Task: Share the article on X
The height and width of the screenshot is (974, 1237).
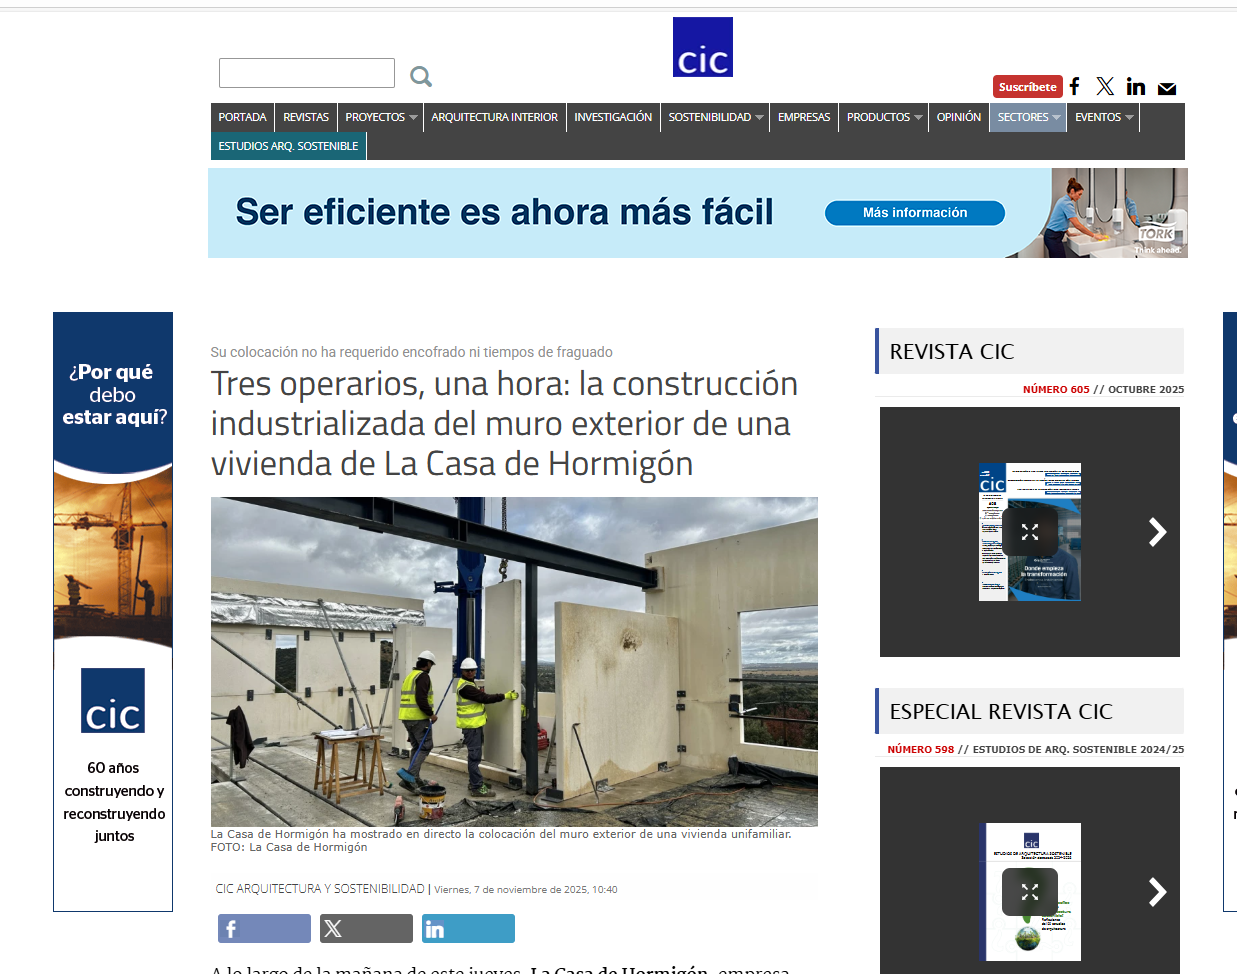Action: (x=366, y=928)
